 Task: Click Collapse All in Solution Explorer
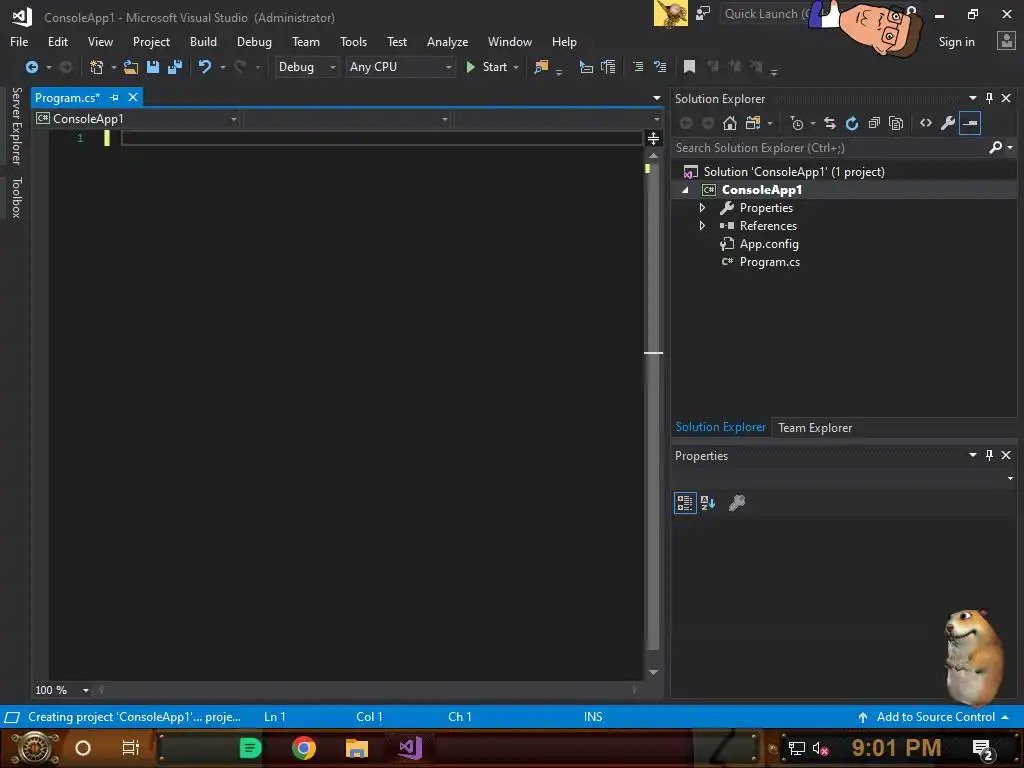[x=874, y=123]
